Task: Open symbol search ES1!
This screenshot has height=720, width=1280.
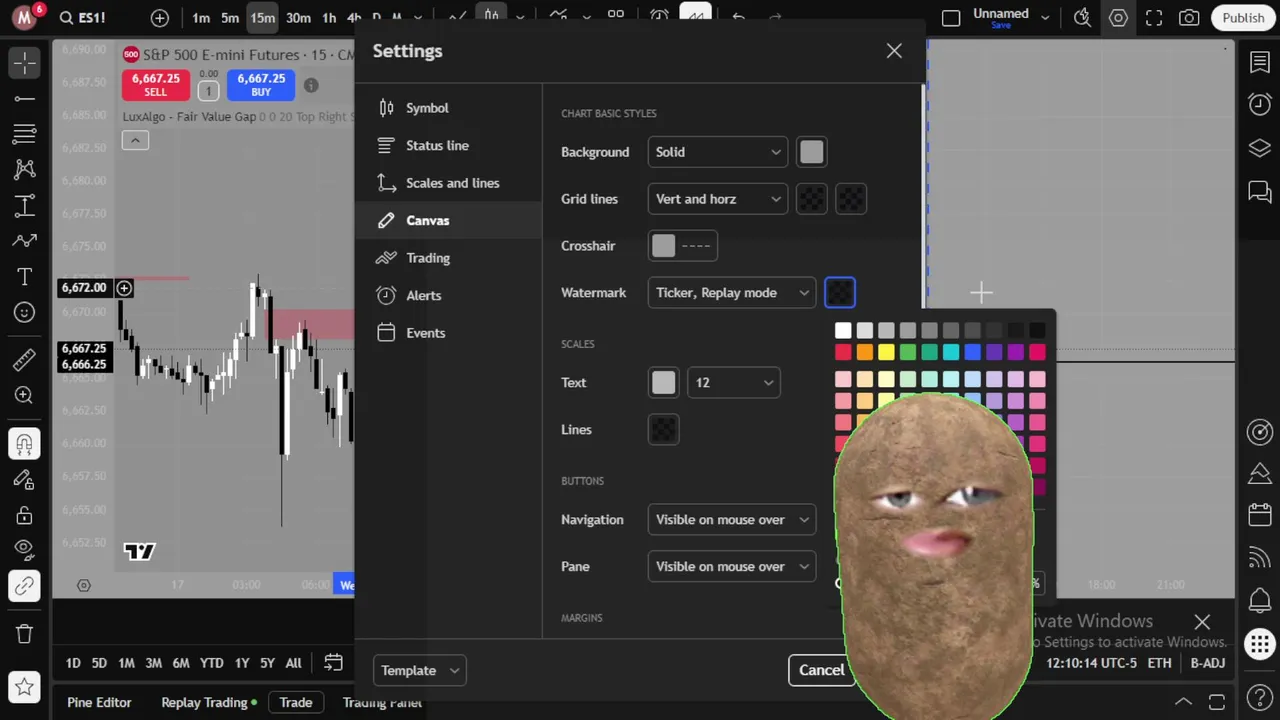Action: (82, 18)
